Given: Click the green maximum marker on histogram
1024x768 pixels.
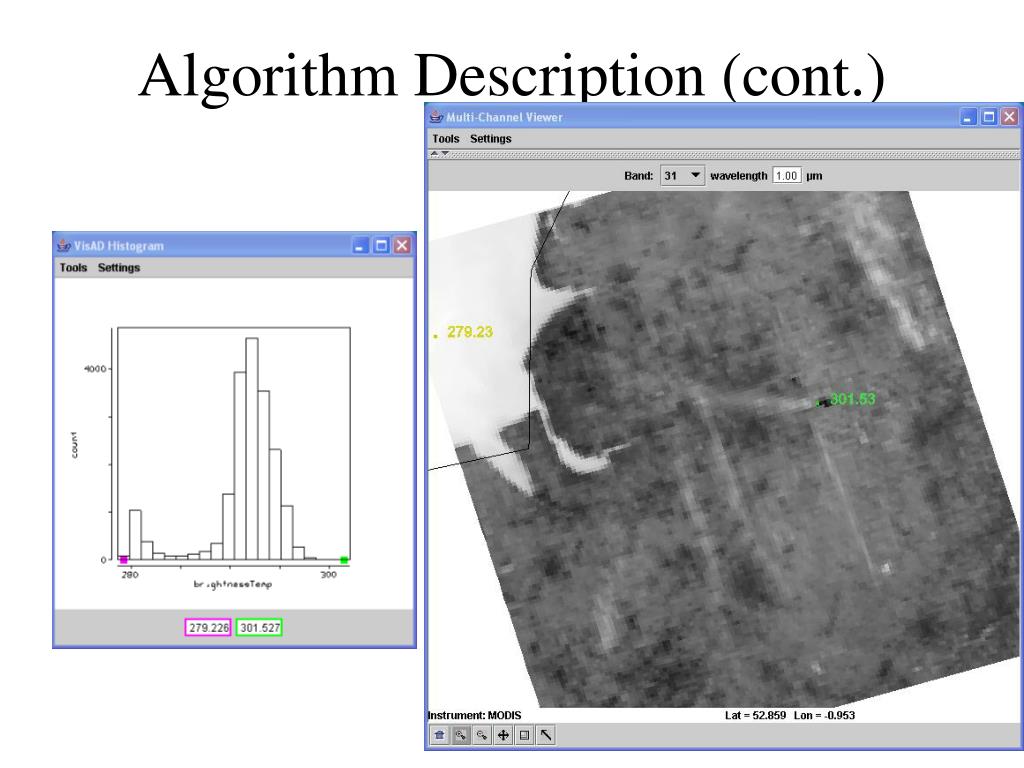Looking at the screenshot, I should coord(344,560).
